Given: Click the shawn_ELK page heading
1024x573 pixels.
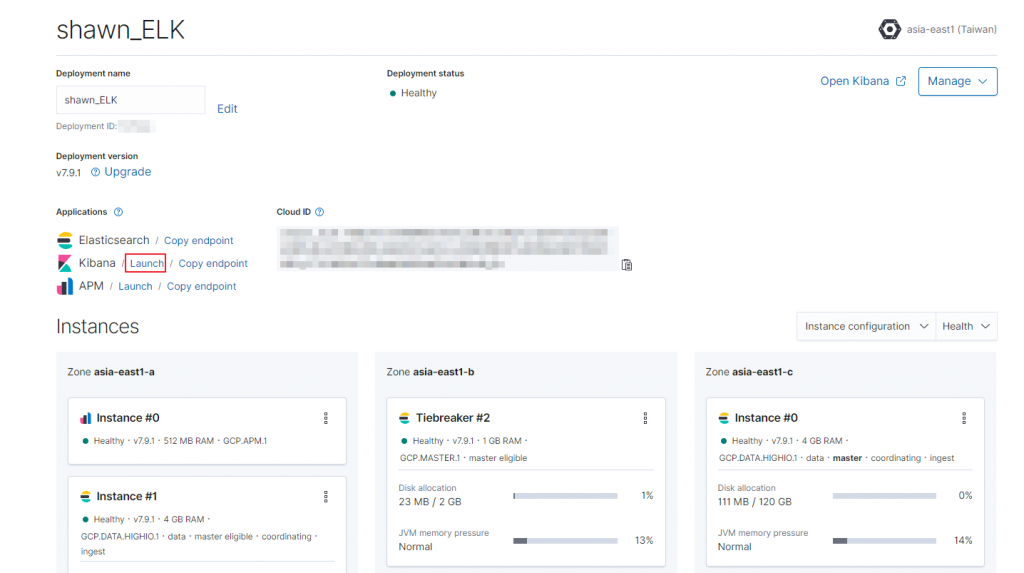Looking at the screenshot, I should coord(120,30).
